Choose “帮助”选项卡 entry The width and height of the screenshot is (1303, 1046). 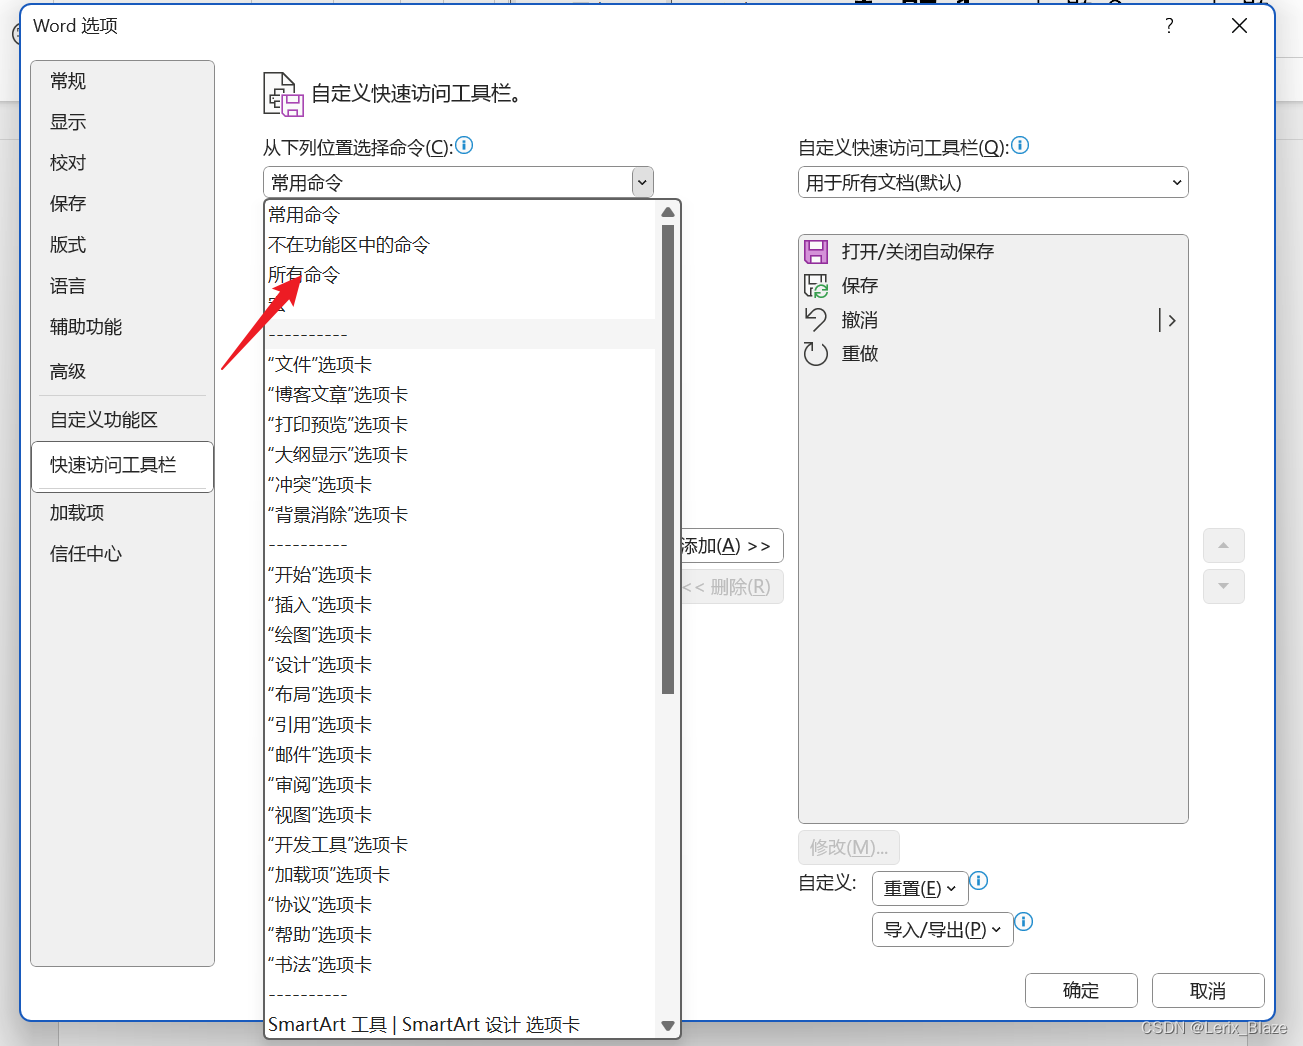[x=461, y=935]
